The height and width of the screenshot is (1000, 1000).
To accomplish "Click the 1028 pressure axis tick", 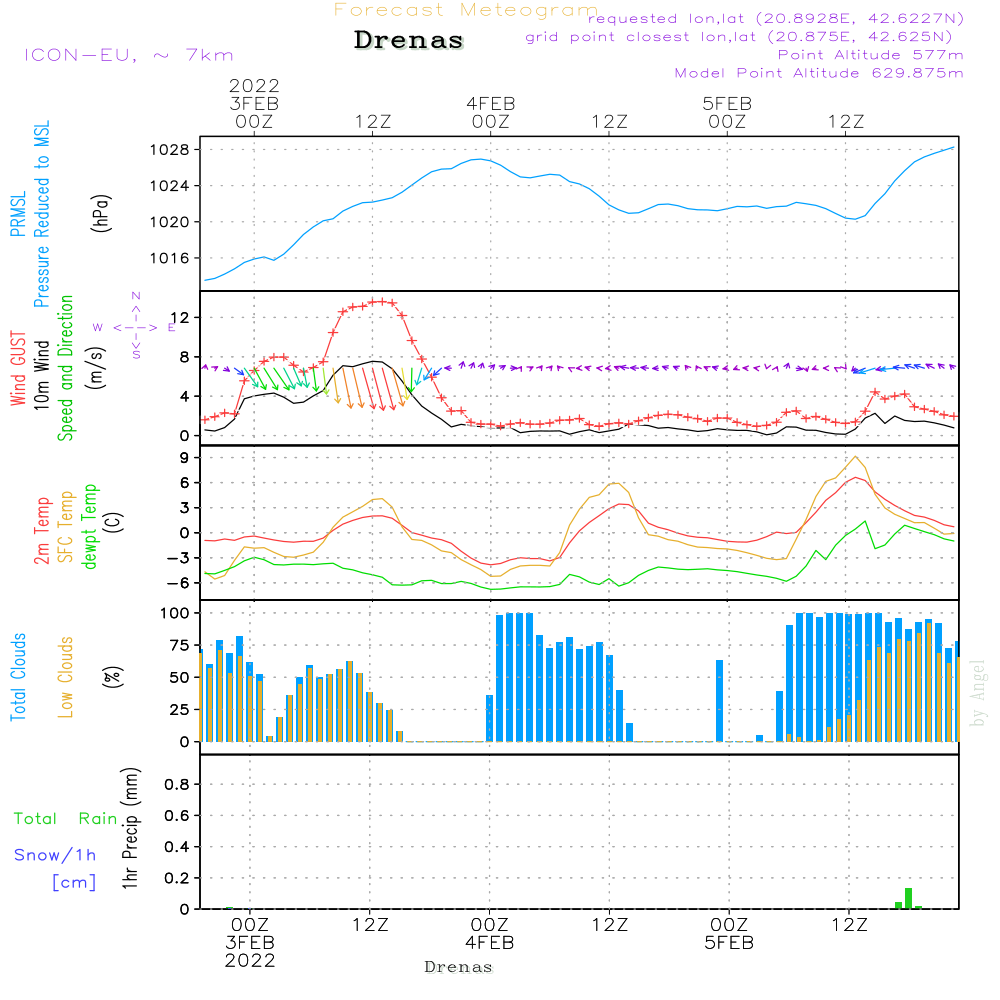I will tap(169, 150).
